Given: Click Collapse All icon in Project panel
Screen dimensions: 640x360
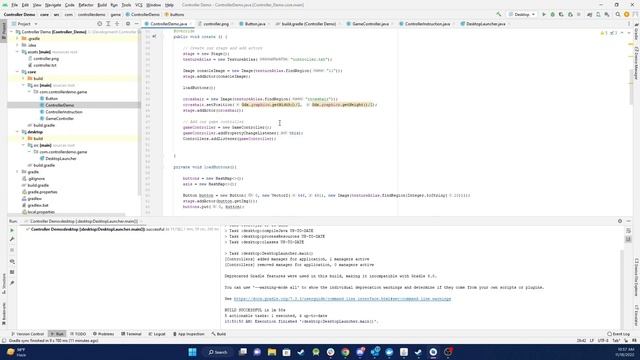Looking at the screenshot, I should pos(117,24).
